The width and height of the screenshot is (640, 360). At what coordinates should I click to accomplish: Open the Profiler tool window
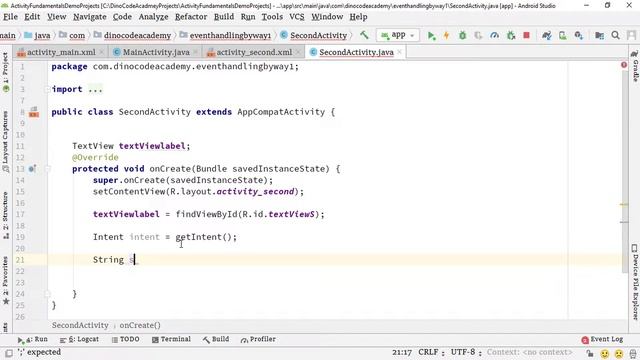tap(258, 339)
